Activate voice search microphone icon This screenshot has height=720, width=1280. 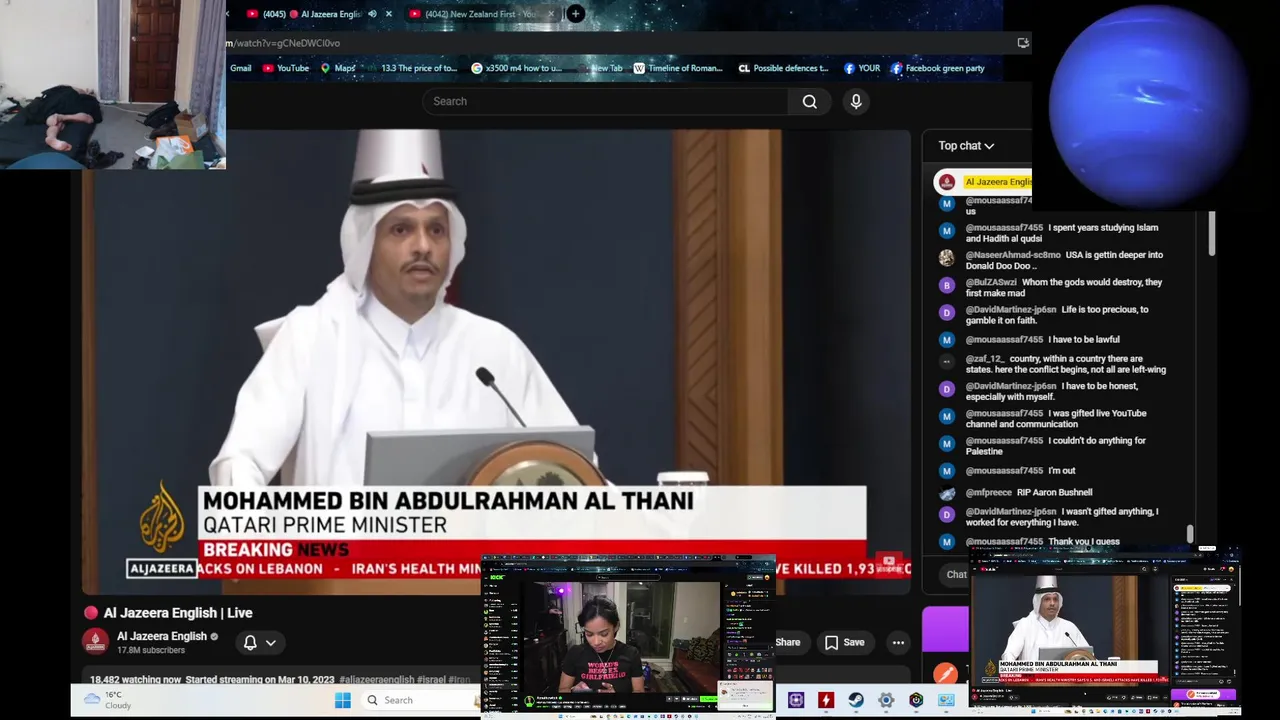click(856, 101)
